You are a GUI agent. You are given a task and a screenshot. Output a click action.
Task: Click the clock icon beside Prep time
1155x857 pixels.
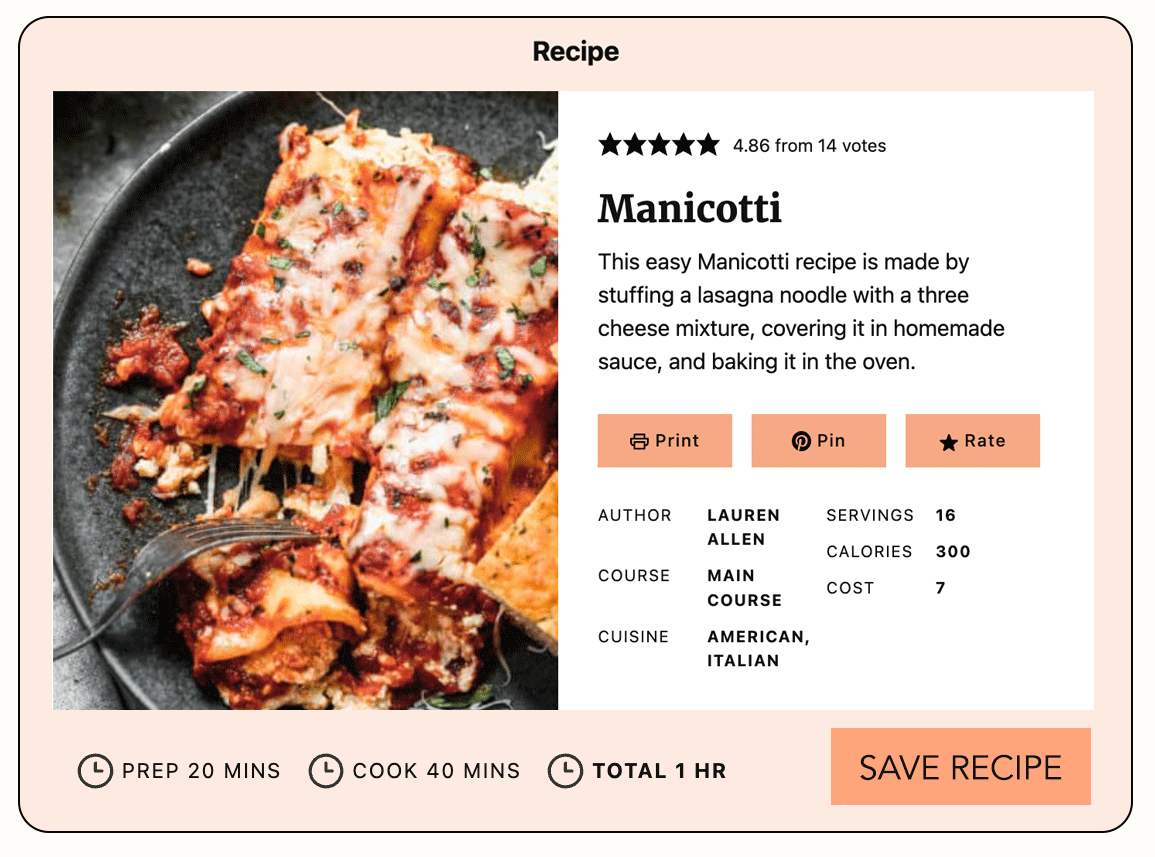[x=95, y=771]
